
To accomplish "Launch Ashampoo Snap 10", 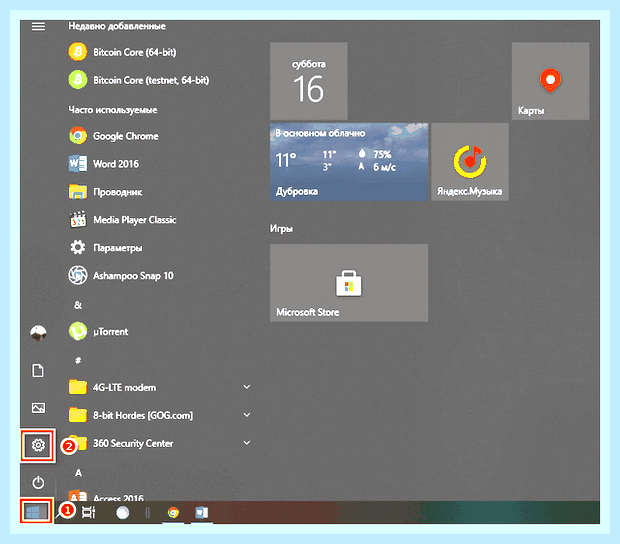I will tap(121, 276).
